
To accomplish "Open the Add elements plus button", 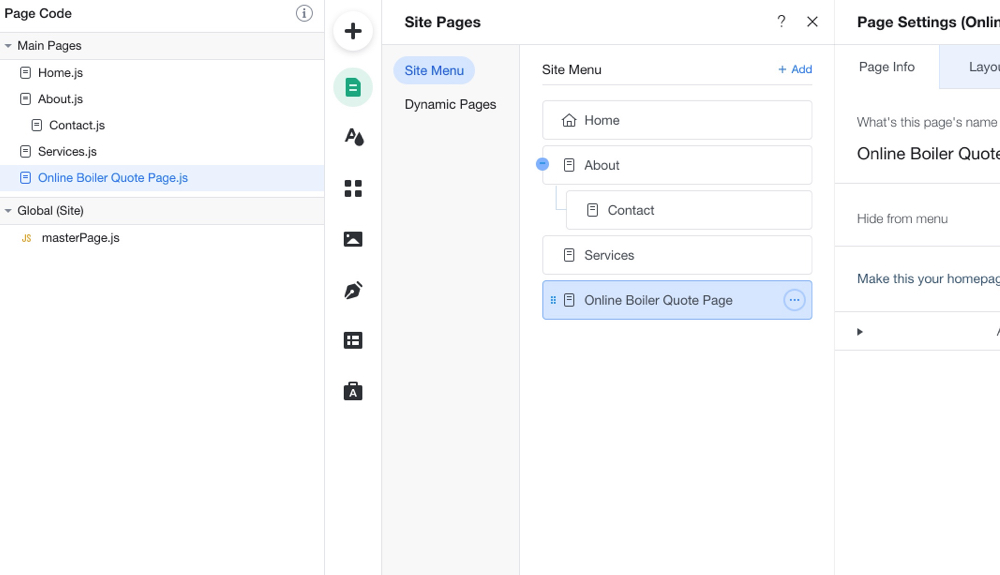I will [x=353, y=31].
